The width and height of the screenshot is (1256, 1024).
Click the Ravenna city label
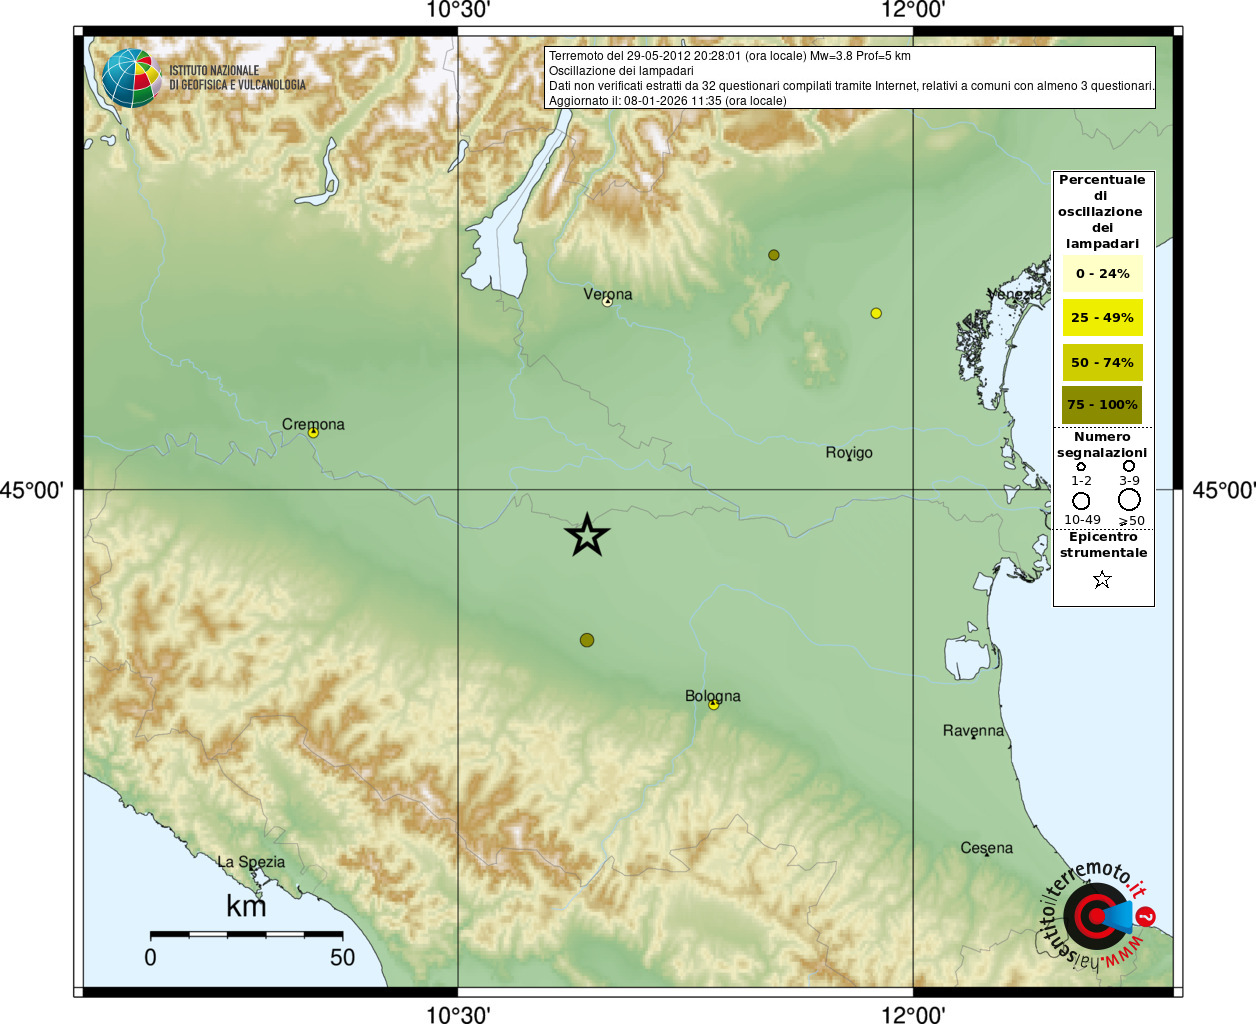[973, 731]
